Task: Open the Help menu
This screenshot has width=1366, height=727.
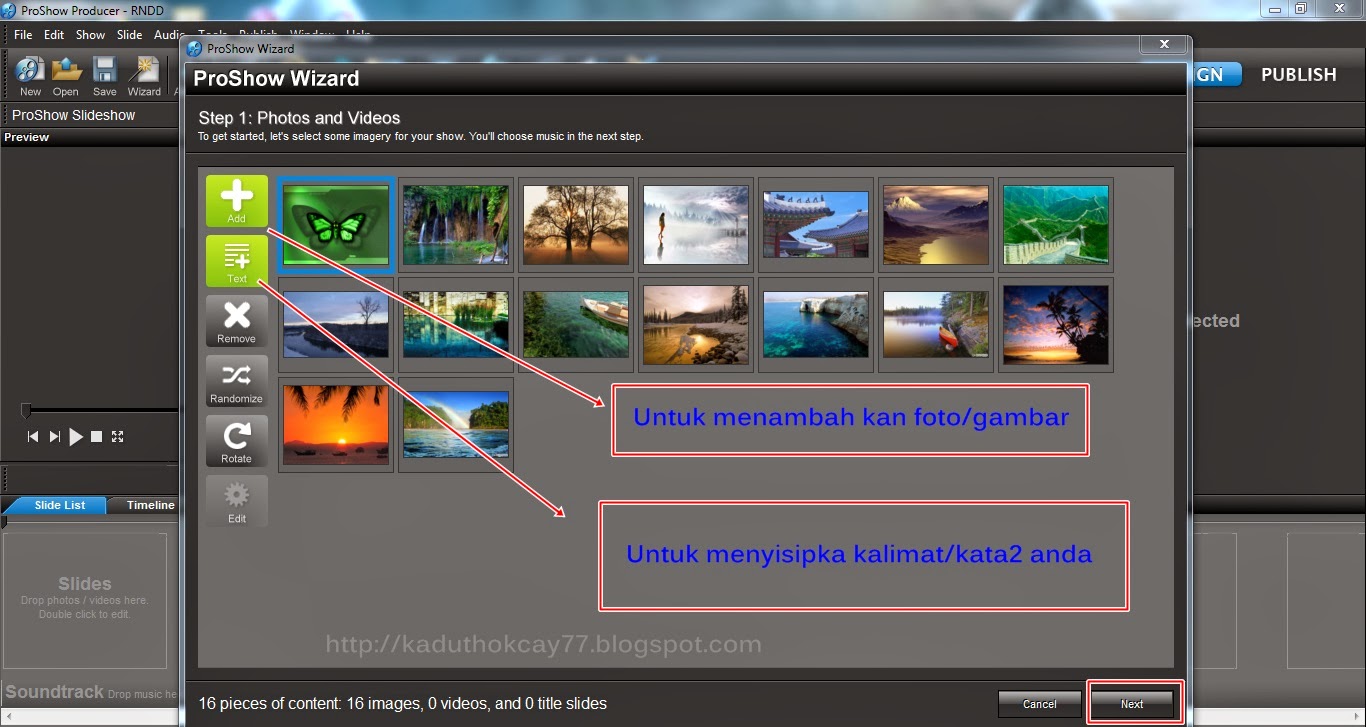Action: [x=358, y=34]
